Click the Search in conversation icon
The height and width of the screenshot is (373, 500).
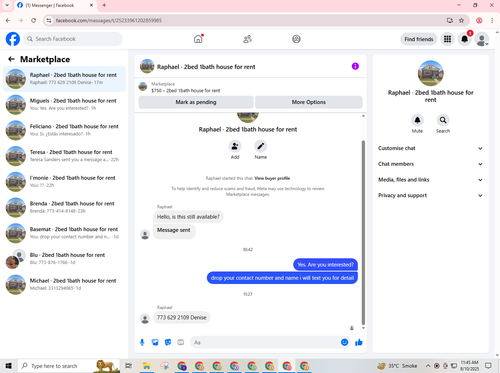coord(443,120)
